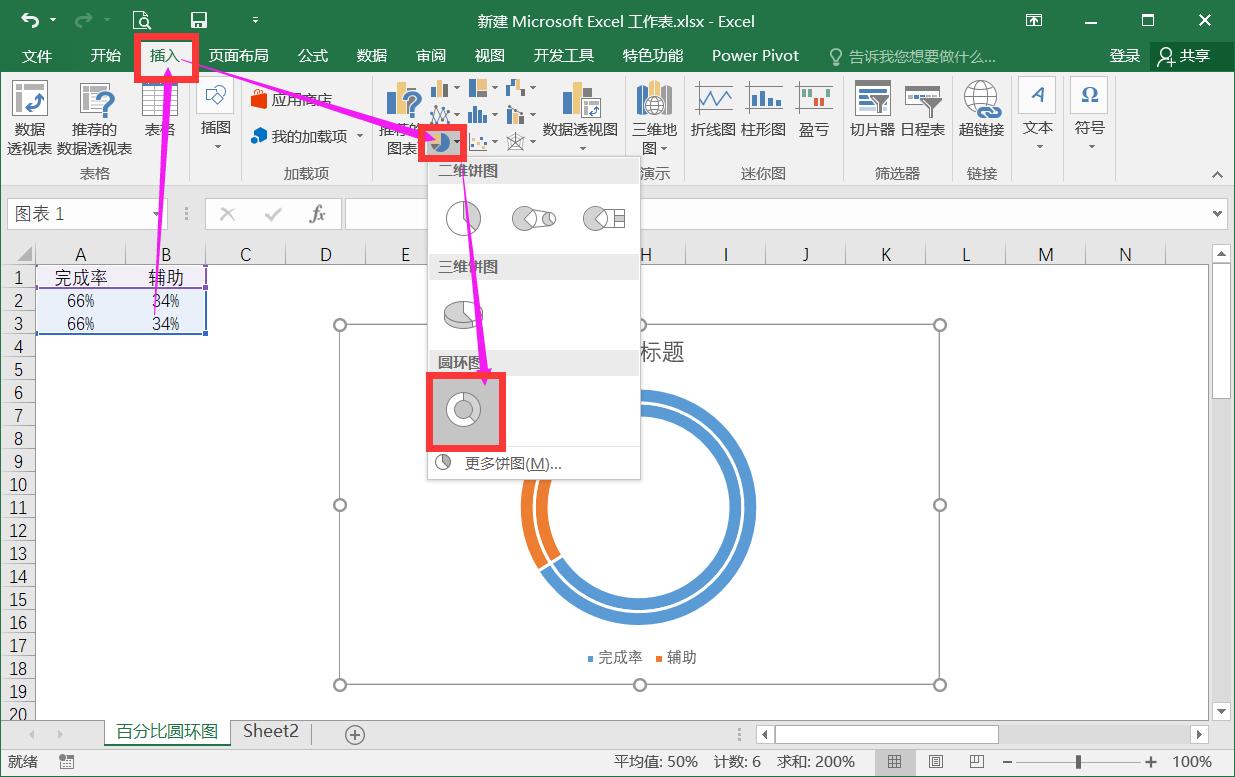The height and width of the screenshot is (777, 1235).
Task: Open the 插入 ribbon tab
Action: [164, 56]
